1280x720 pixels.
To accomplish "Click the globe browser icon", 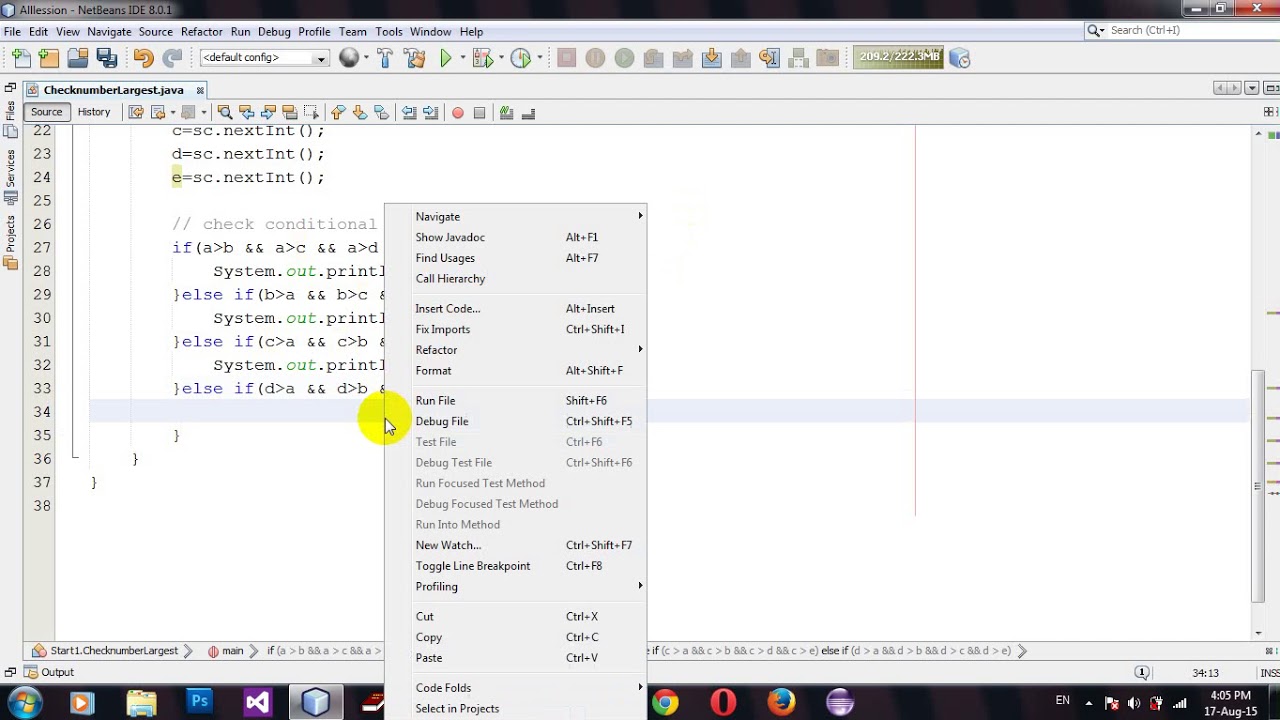I will 348,58.
